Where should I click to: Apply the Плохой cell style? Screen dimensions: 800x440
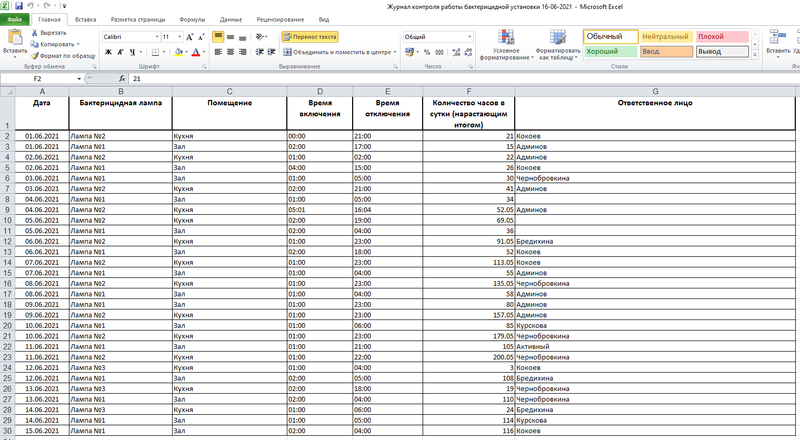(722, 37)
